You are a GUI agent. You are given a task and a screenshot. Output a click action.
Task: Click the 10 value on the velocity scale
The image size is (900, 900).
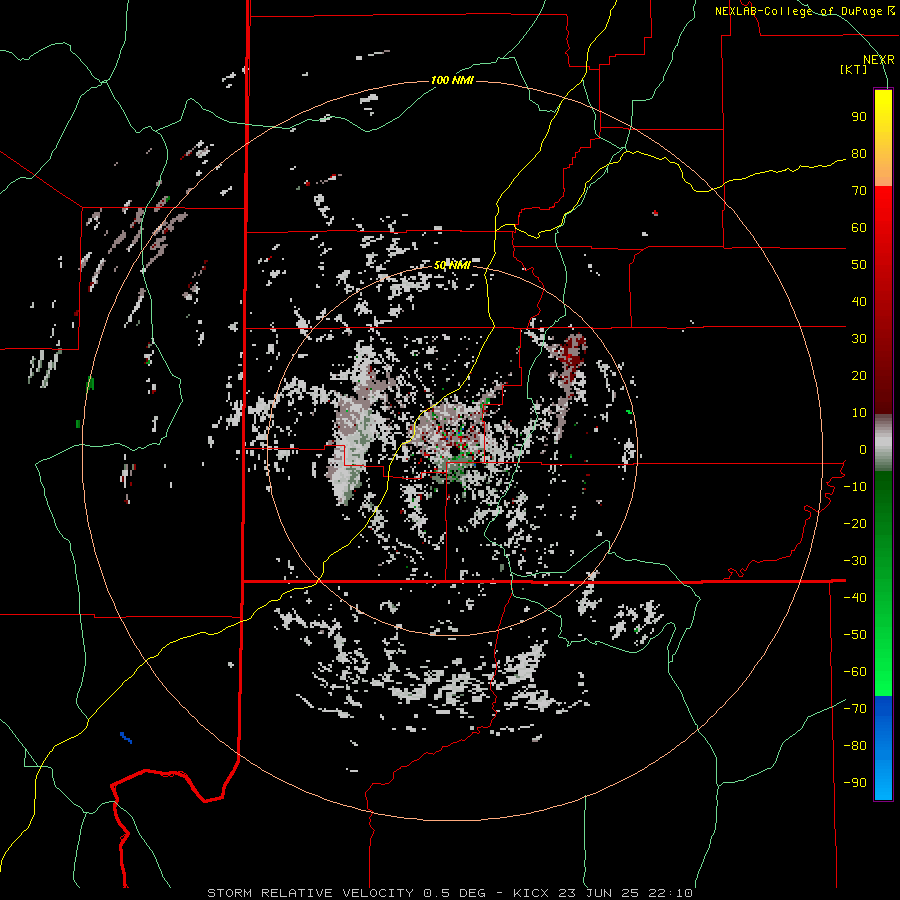click(x=859, y=413)
